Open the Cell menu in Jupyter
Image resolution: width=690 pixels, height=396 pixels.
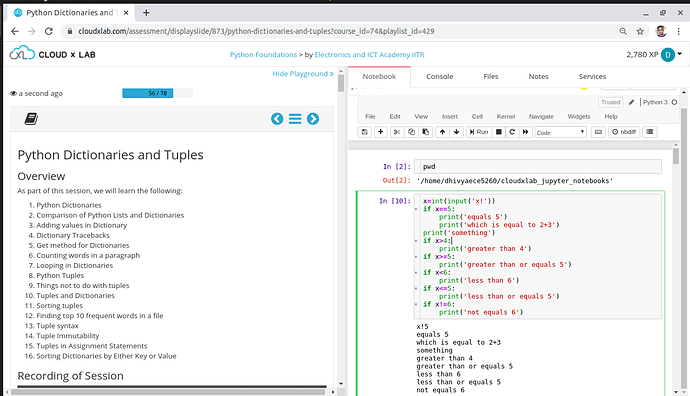(x=477, y=117)
